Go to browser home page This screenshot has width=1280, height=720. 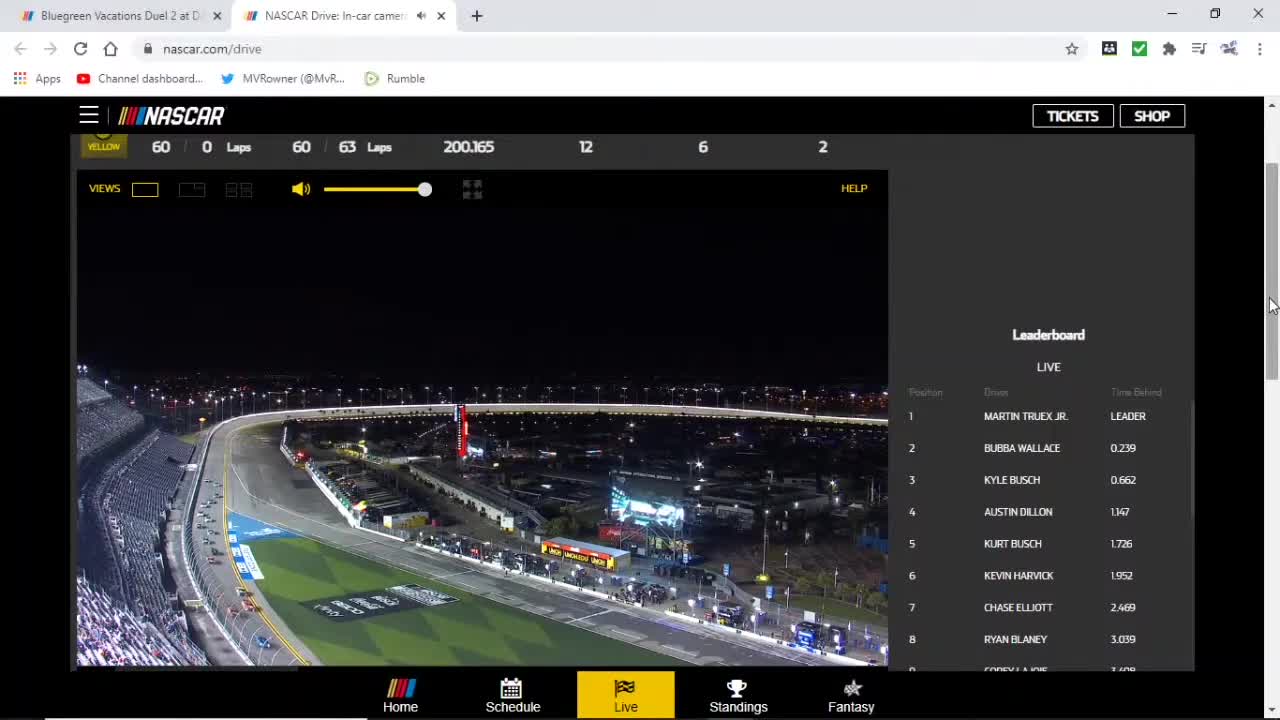110,49
